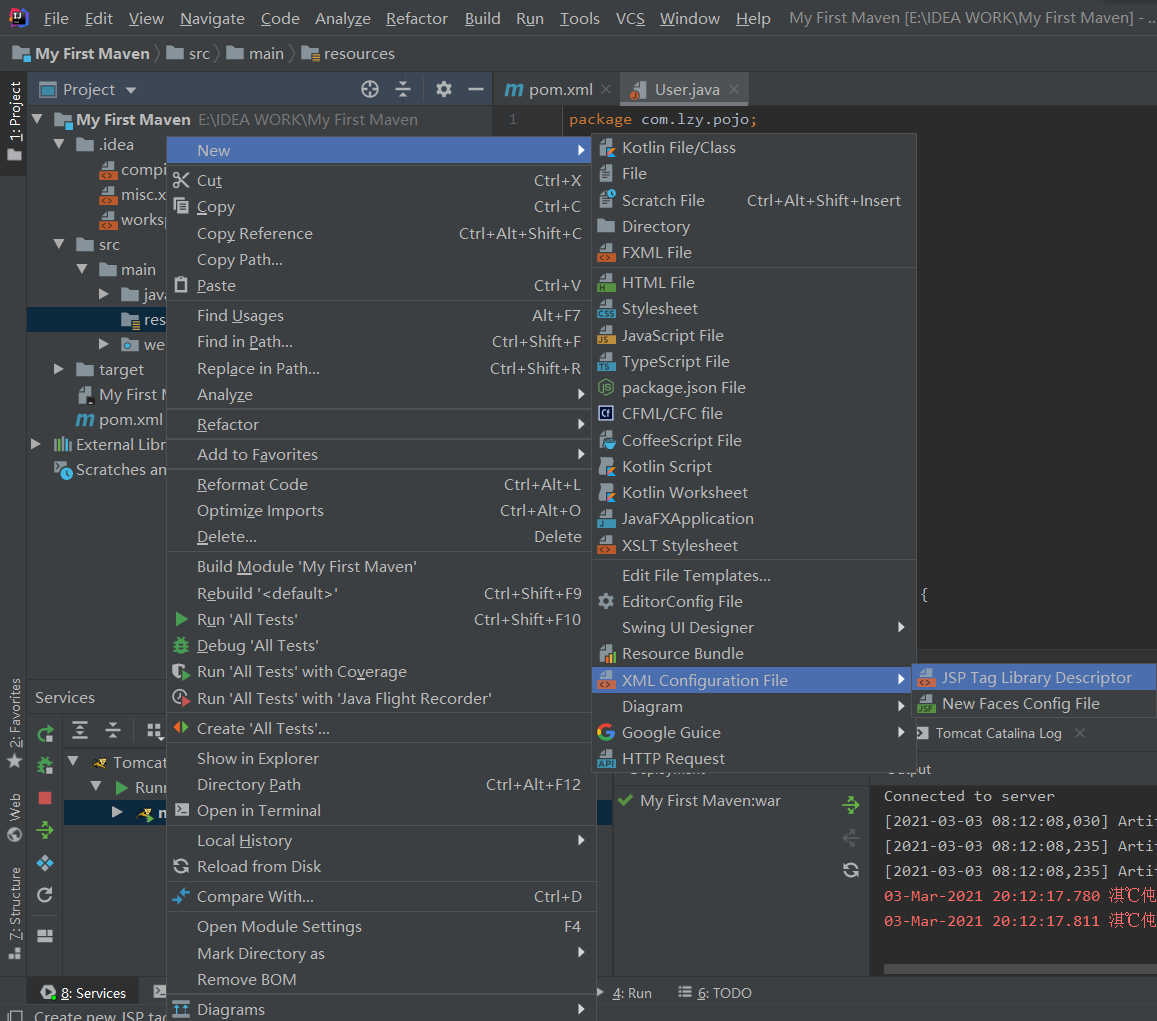Open the Build menu in menu bar
This screenshot has height=1021, width=1157.
(483, 18)
